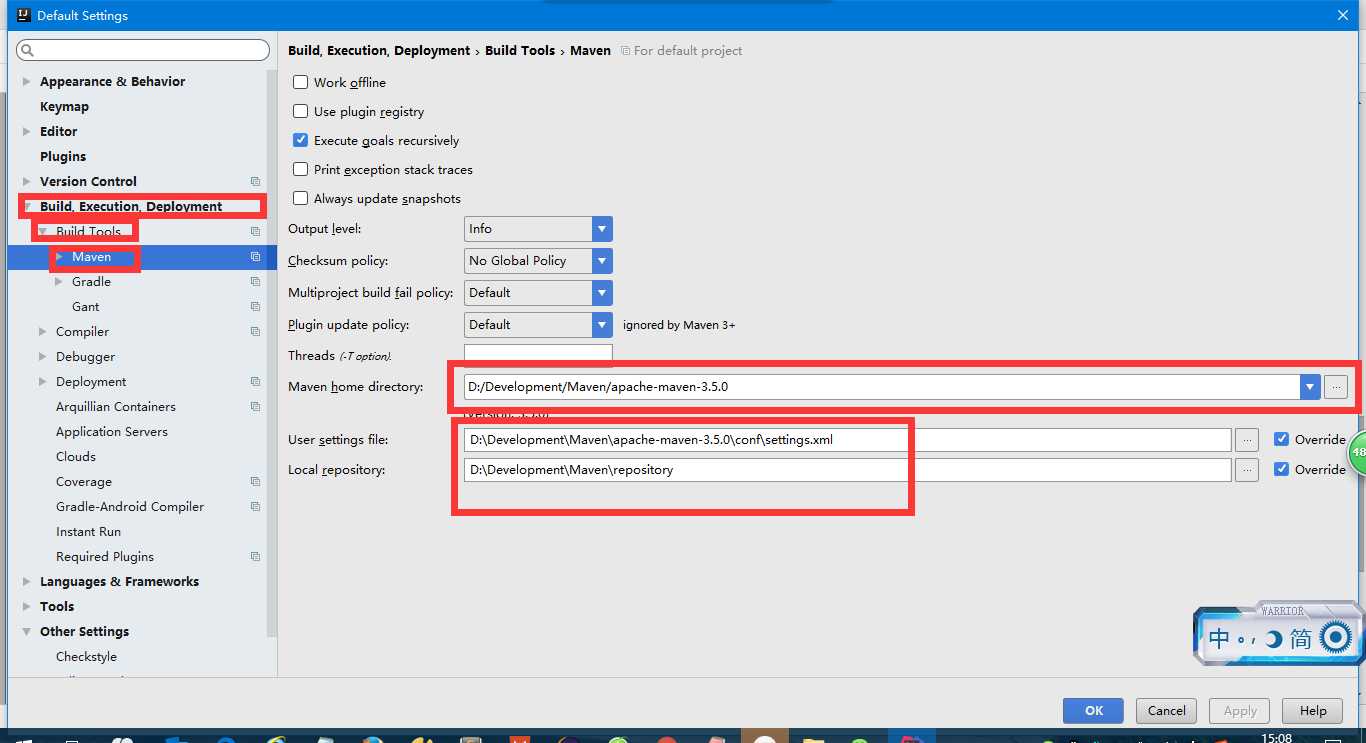Open IME settings gear icon
1366x743 pixels.
(1335, 637)
